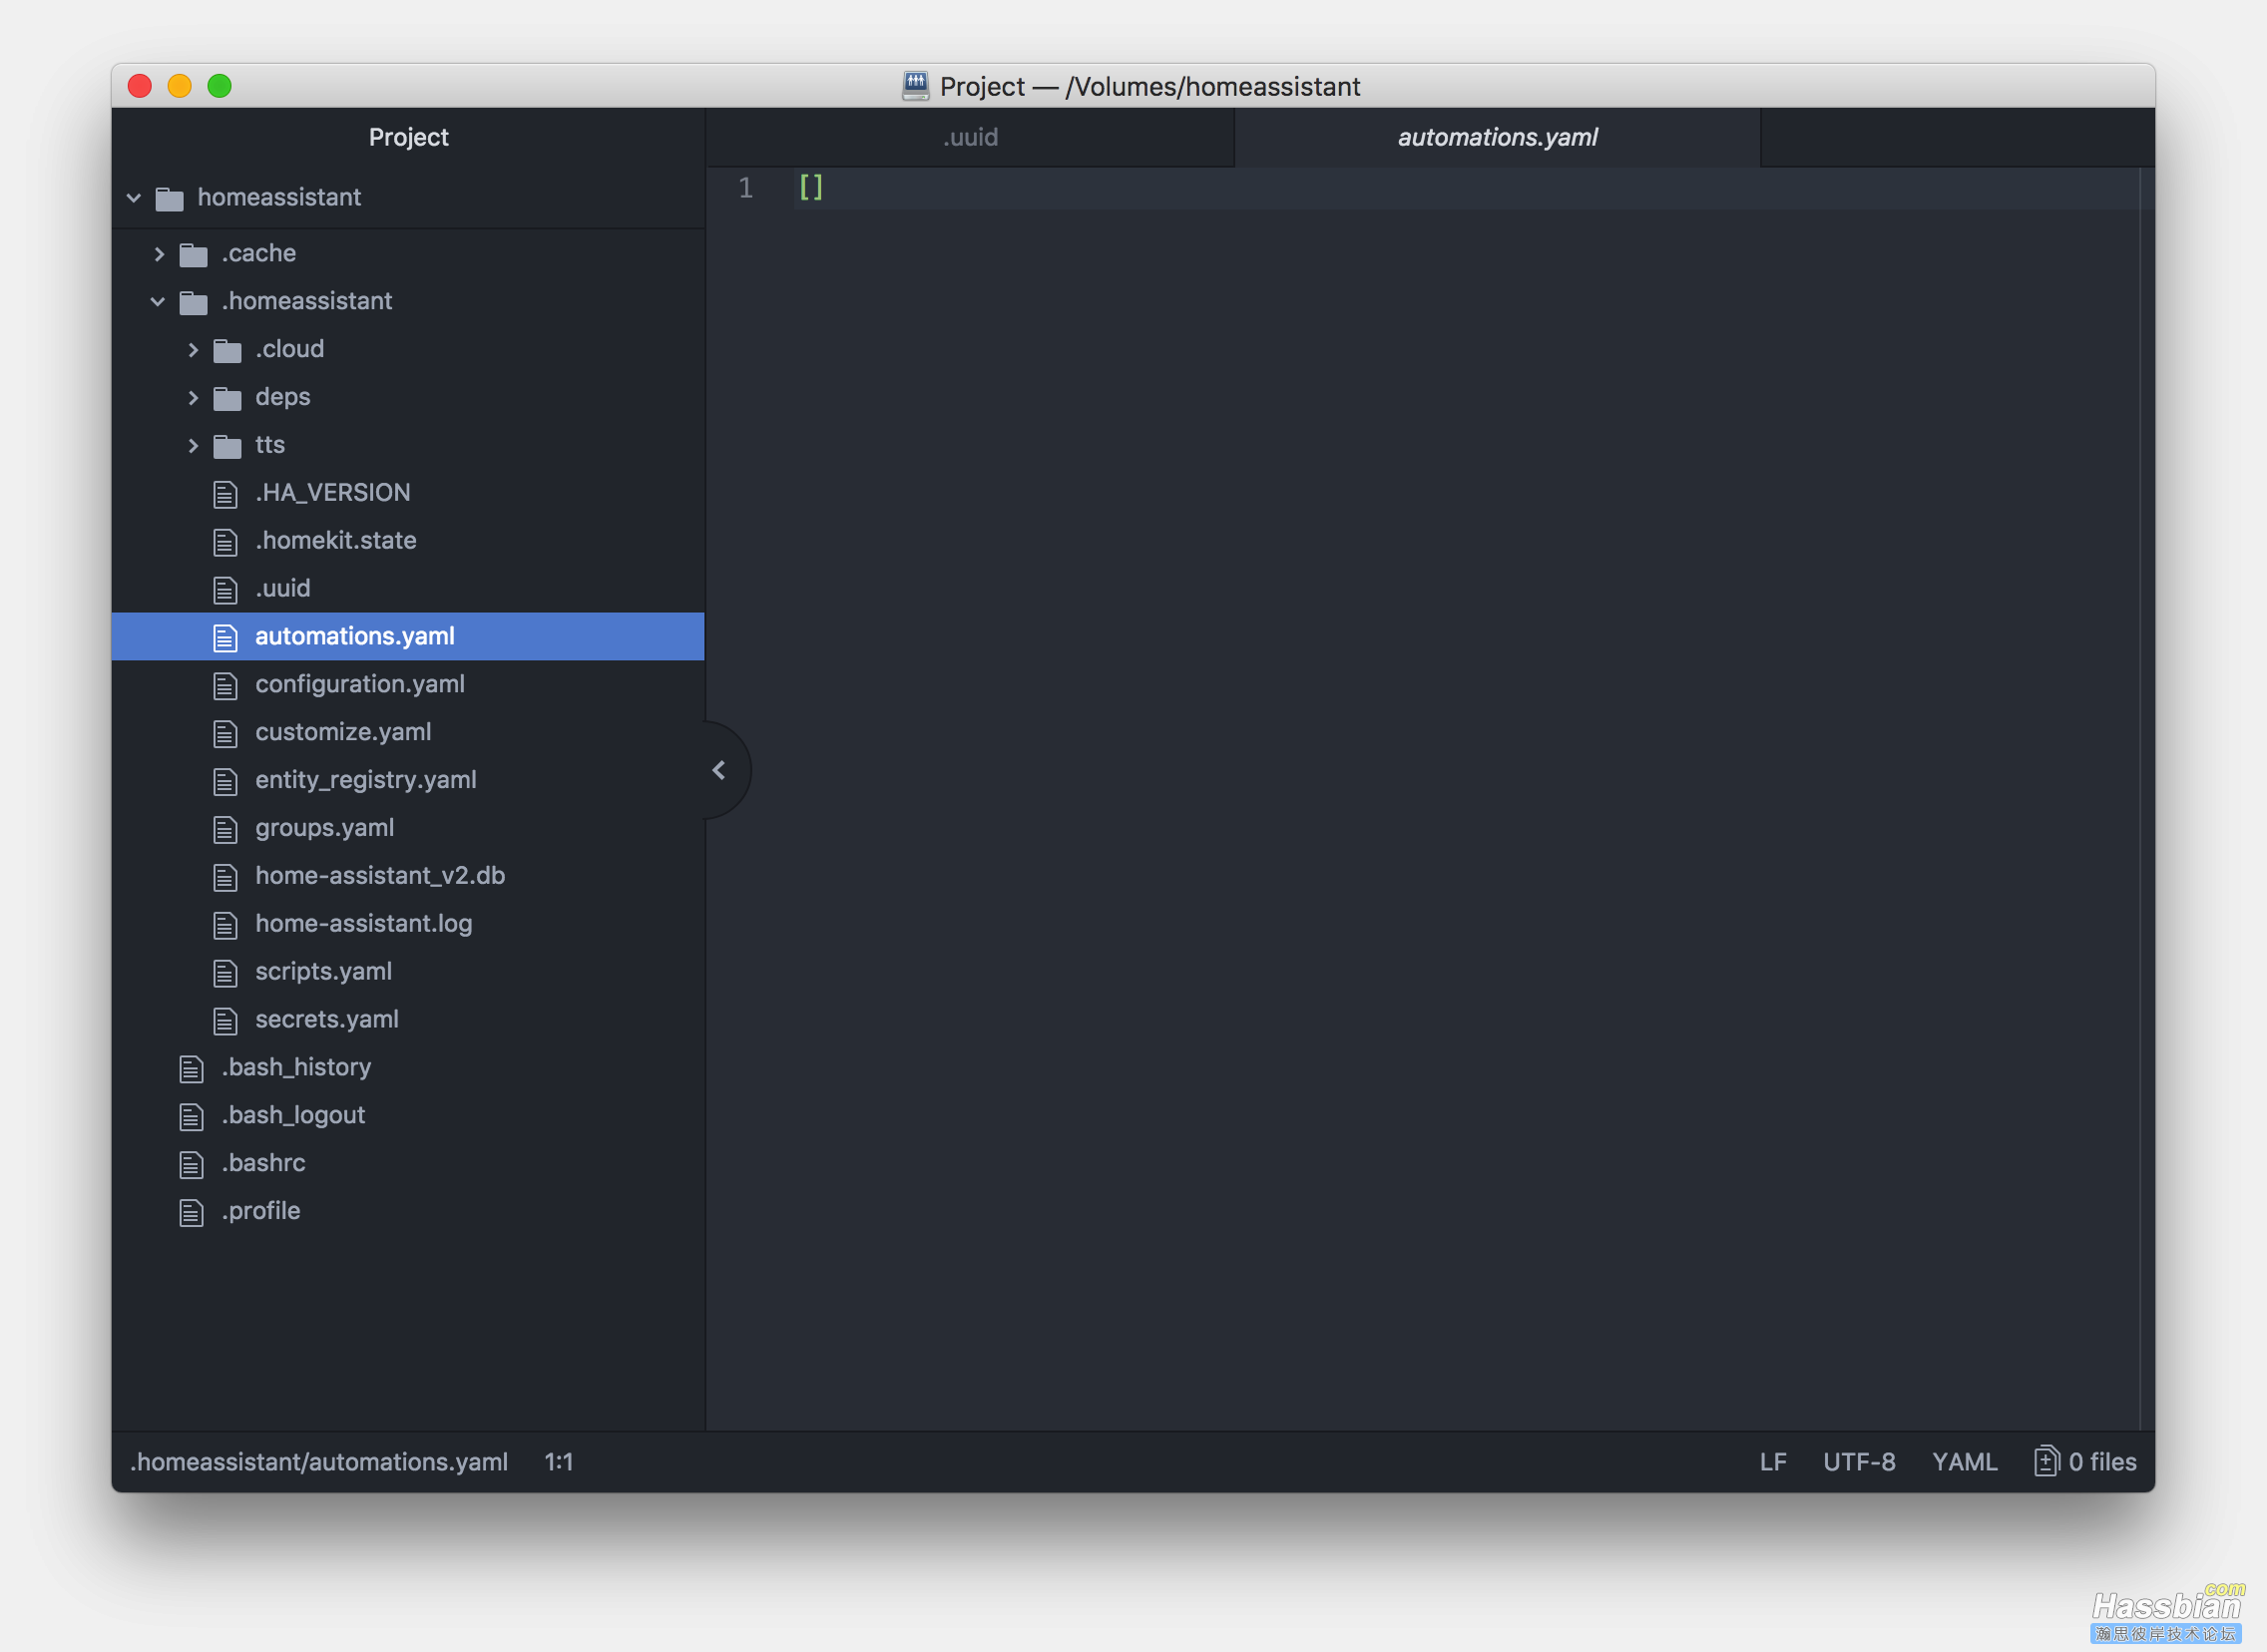Switch to the .uuid tab
Viewport: 2267px width, 1652px height.
[970, 137]
